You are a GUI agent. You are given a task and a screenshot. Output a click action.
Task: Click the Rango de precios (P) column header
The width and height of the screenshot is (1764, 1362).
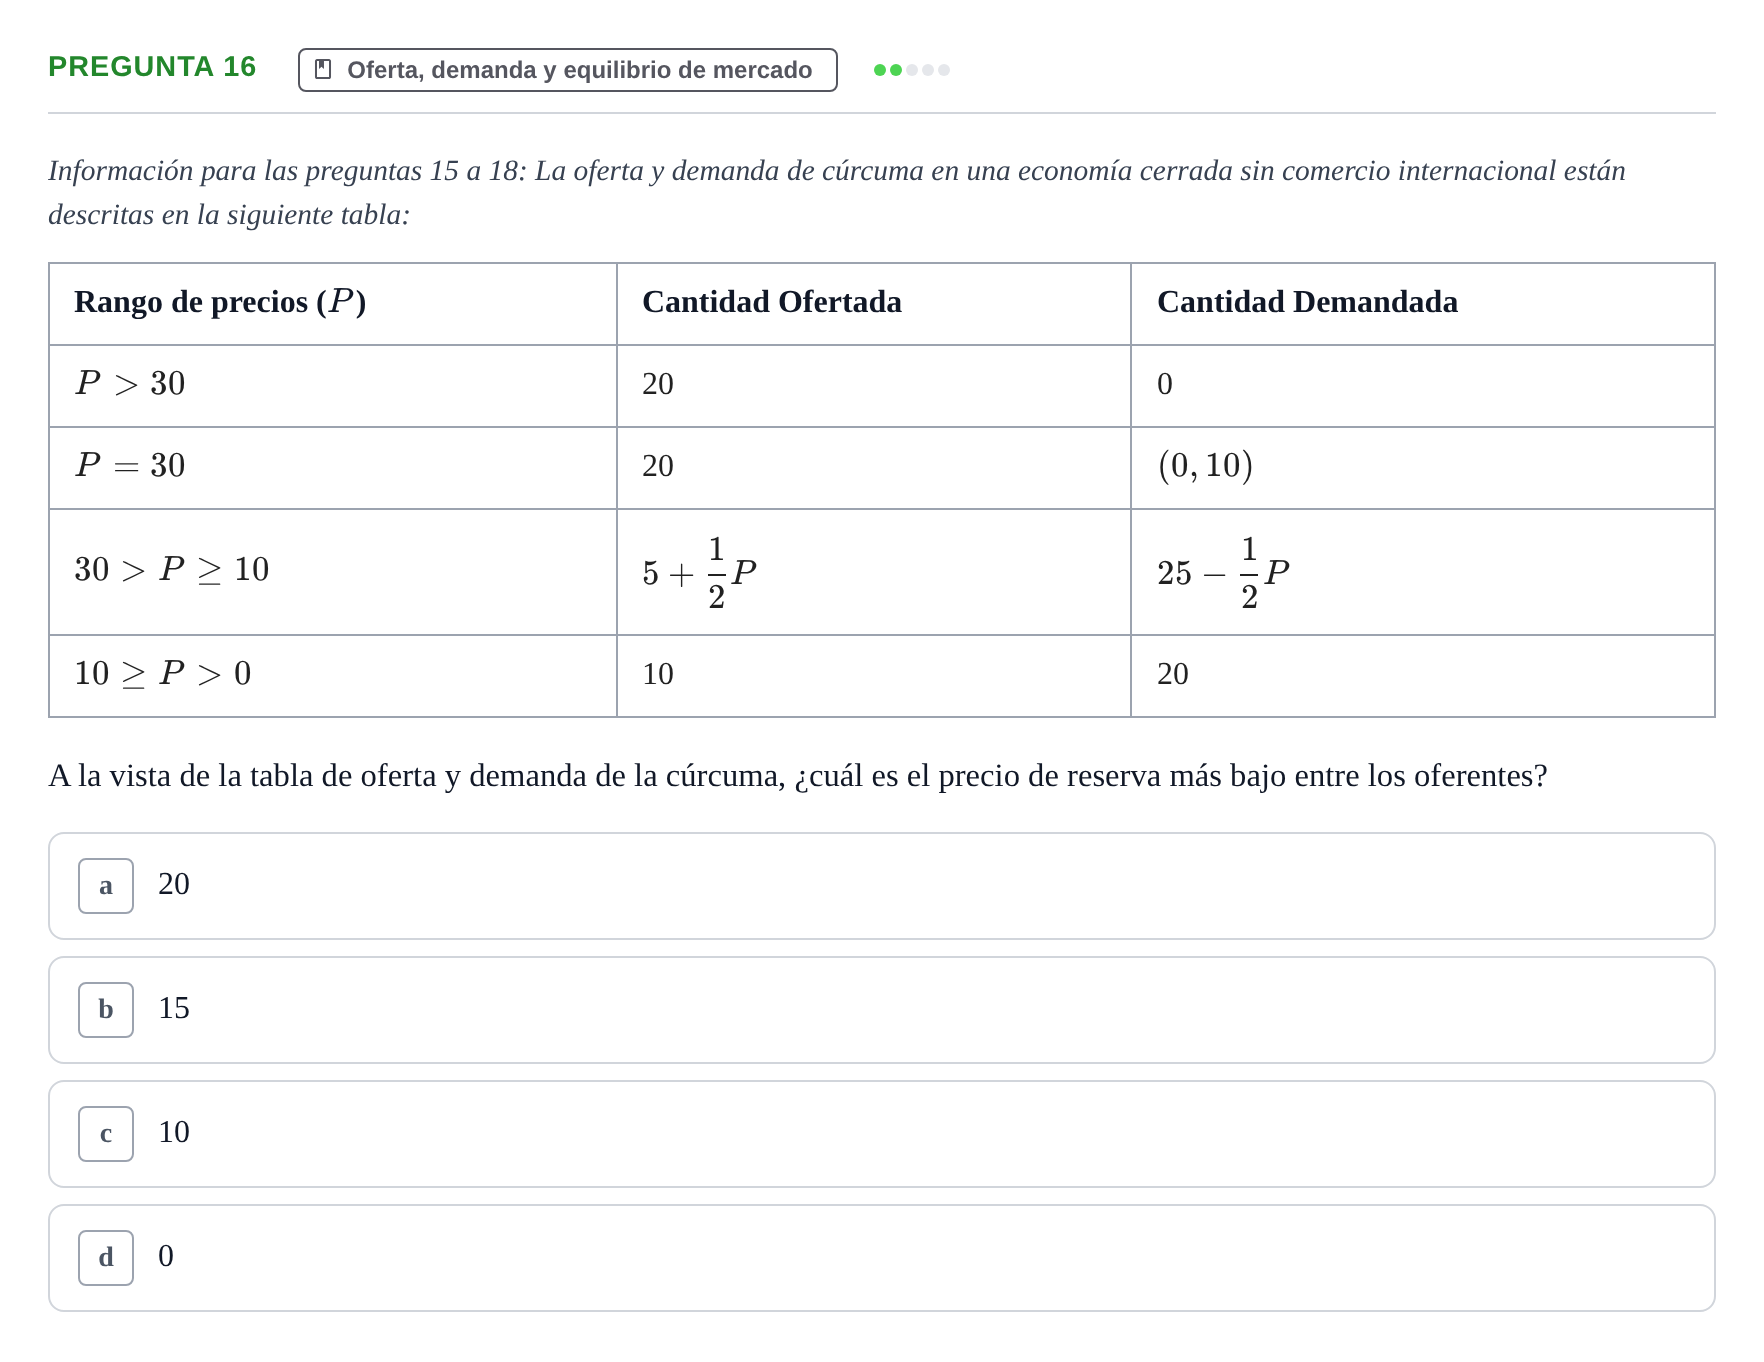pos(333,304)
